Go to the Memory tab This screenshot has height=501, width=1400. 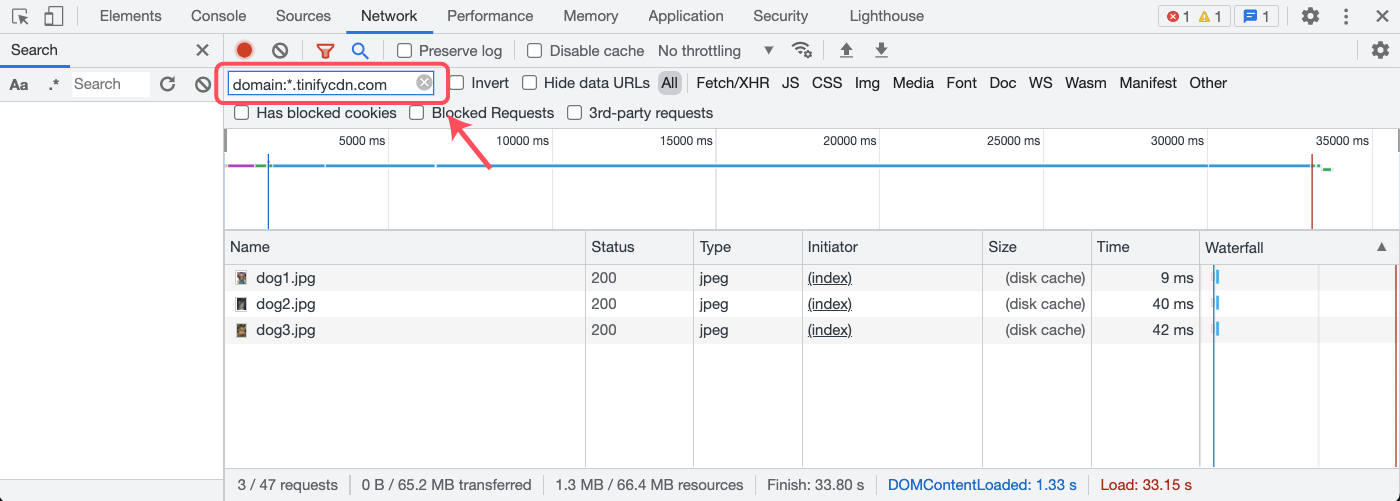point(590,16)
